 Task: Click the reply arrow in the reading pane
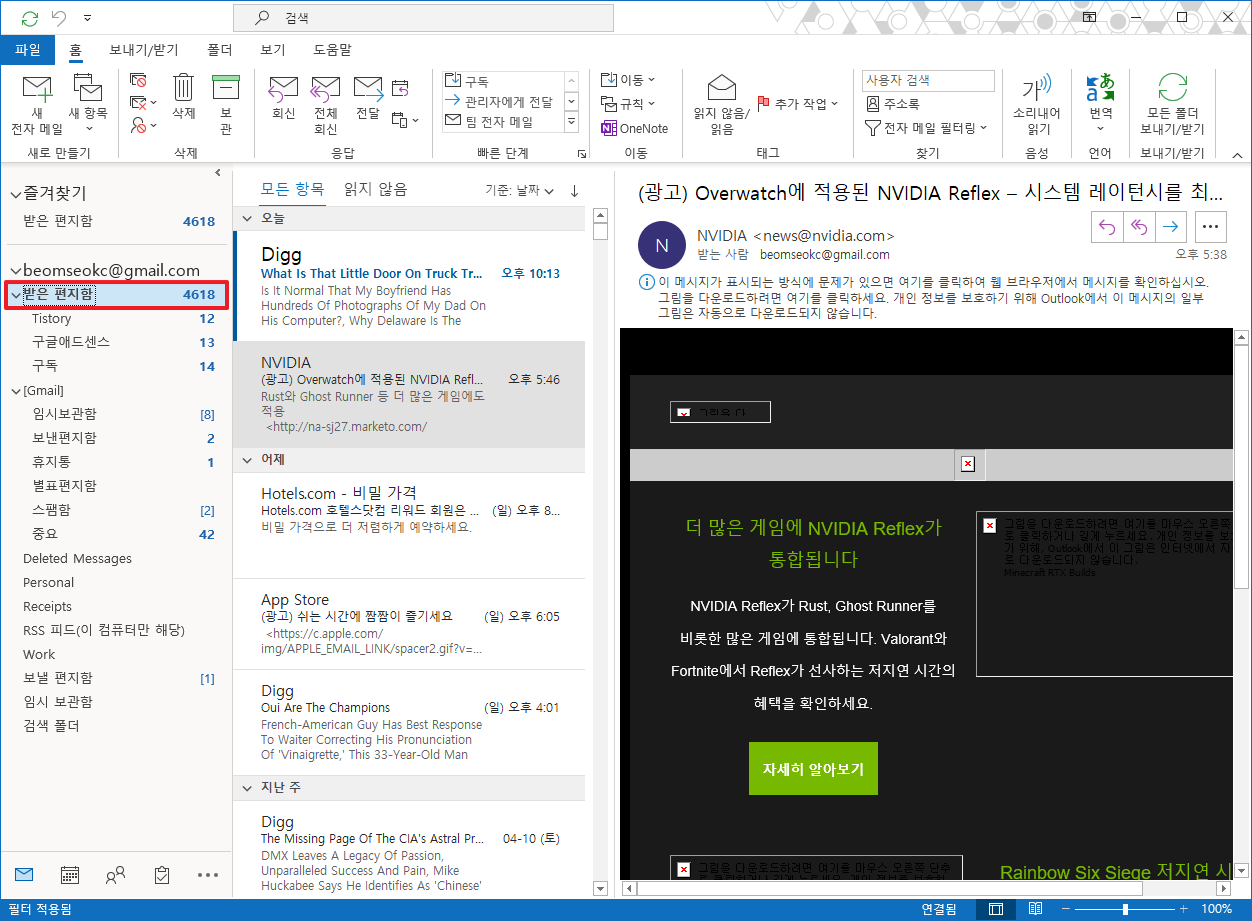click(x=1107, y=227)
